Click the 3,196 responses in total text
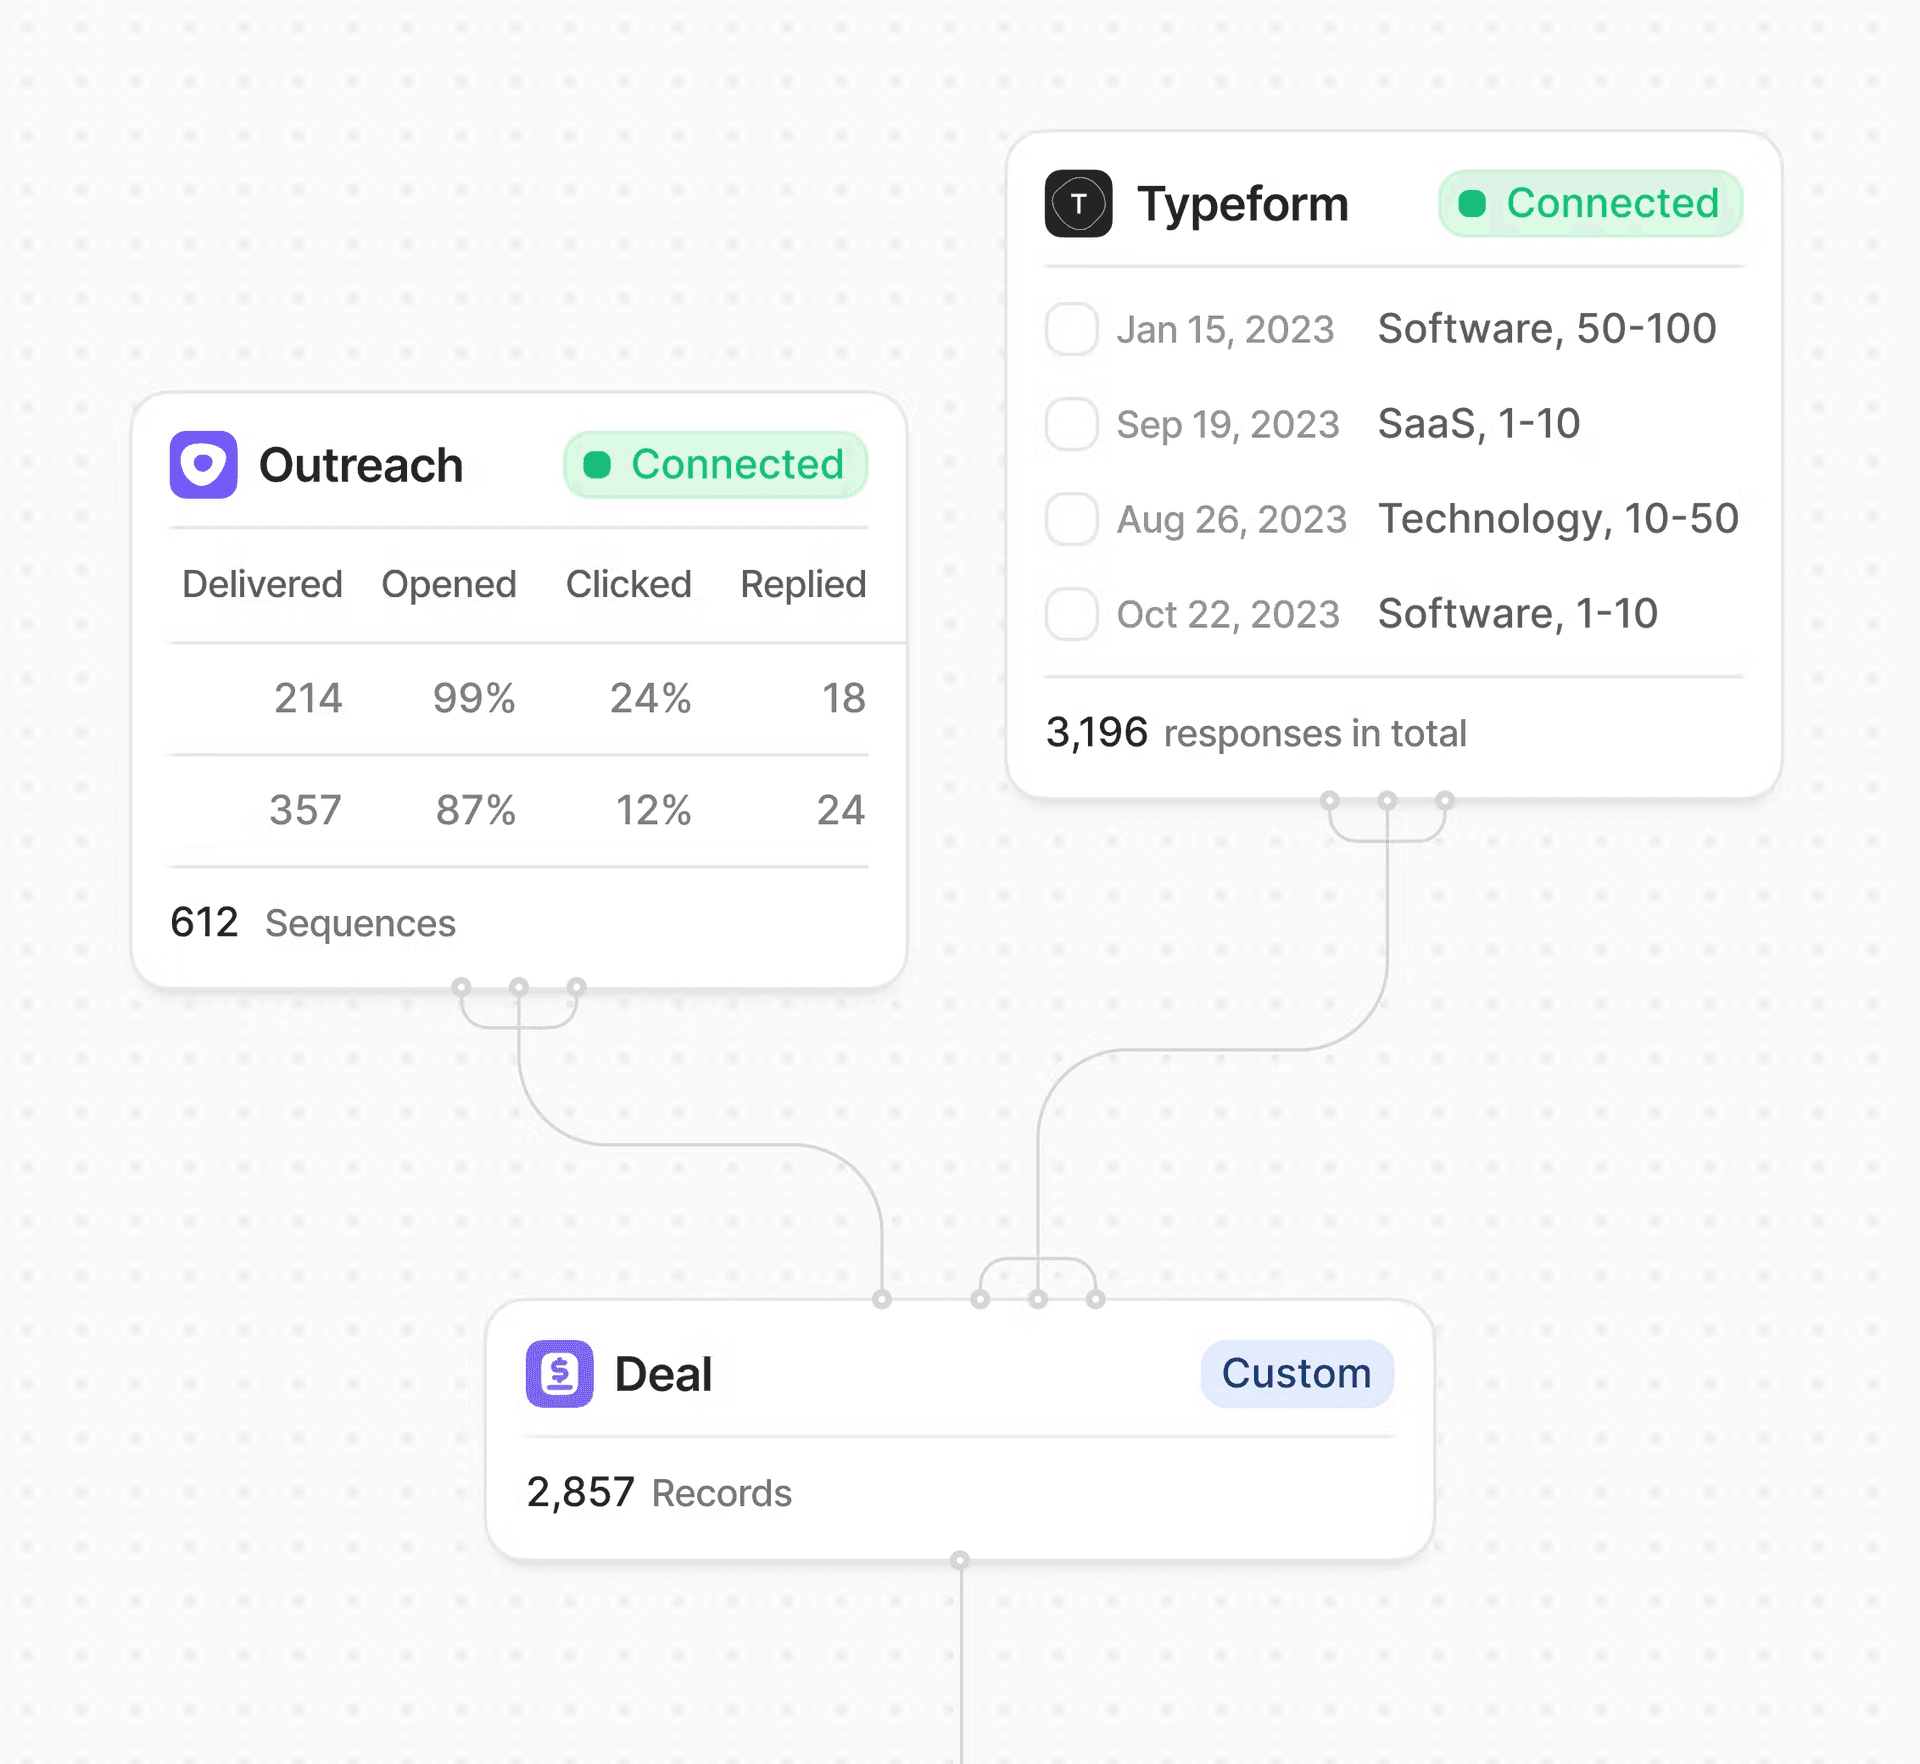The width and height of the screenshot is (1920, 1764). coord(1256,733)
